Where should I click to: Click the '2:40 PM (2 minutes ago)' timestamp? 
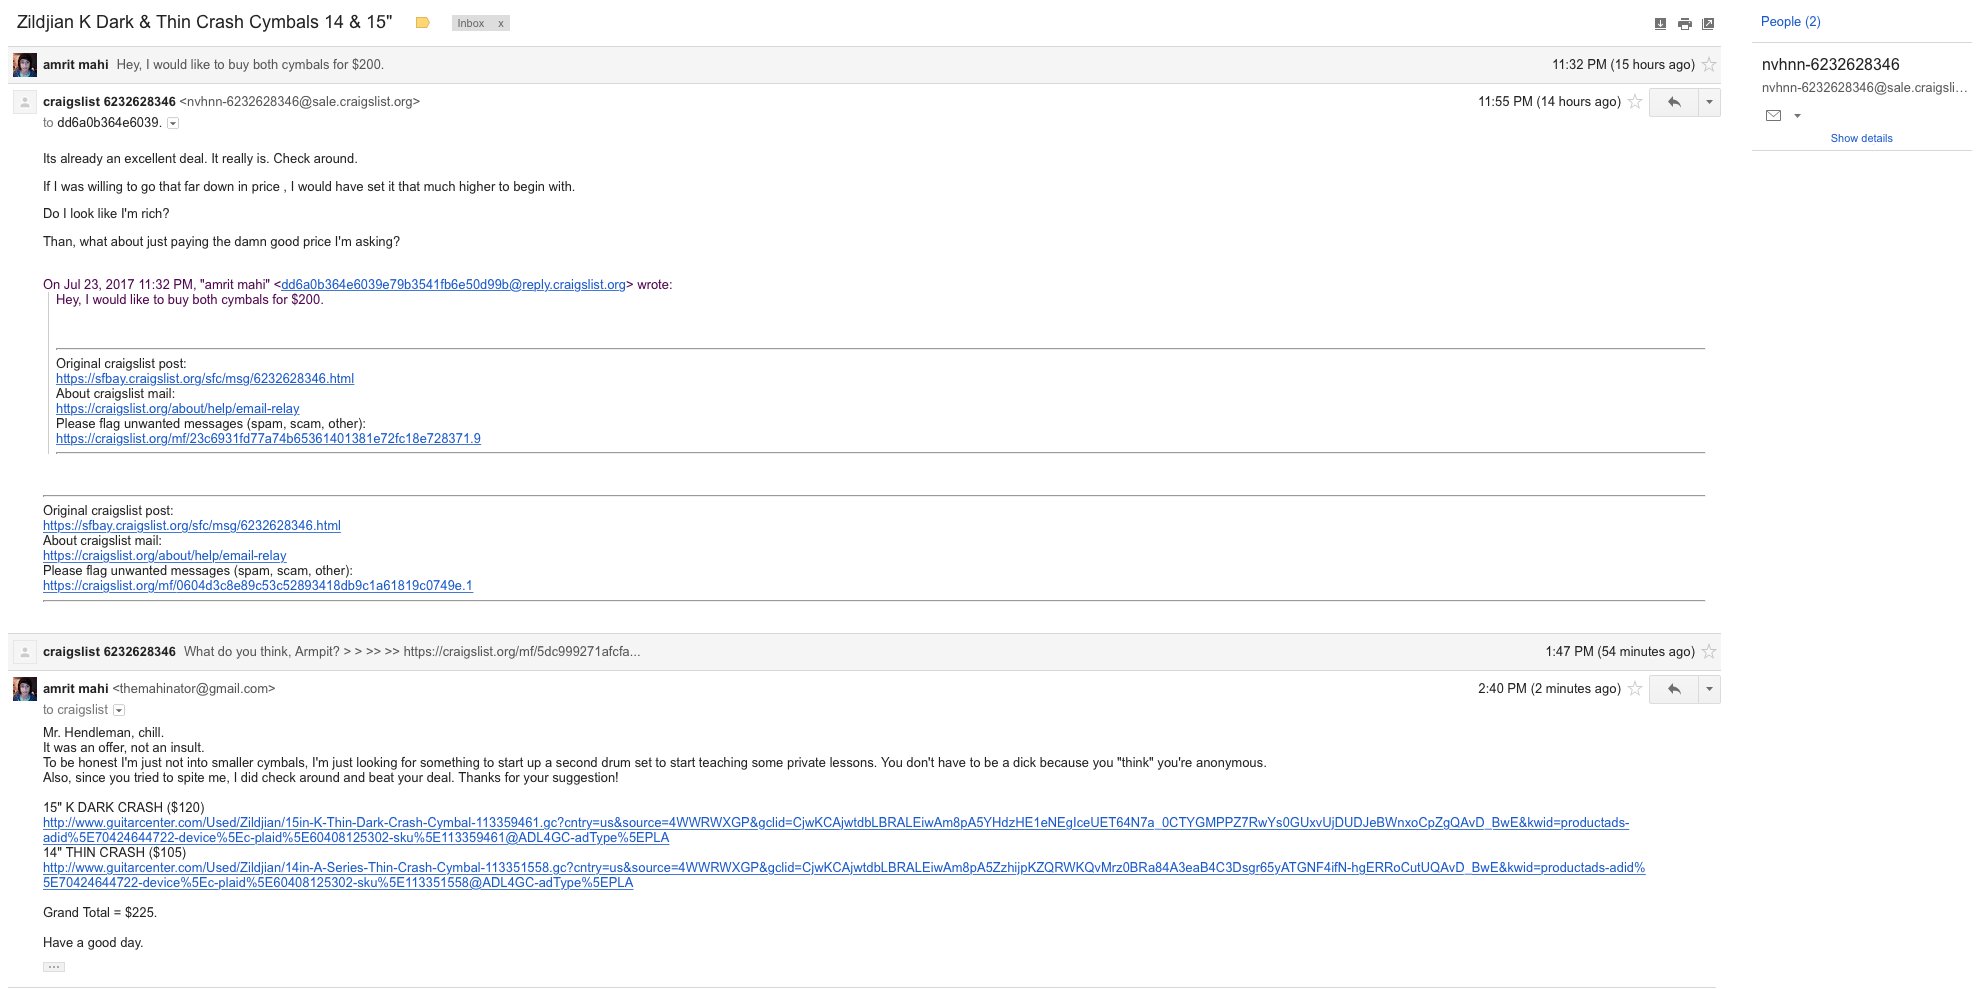1549,689
